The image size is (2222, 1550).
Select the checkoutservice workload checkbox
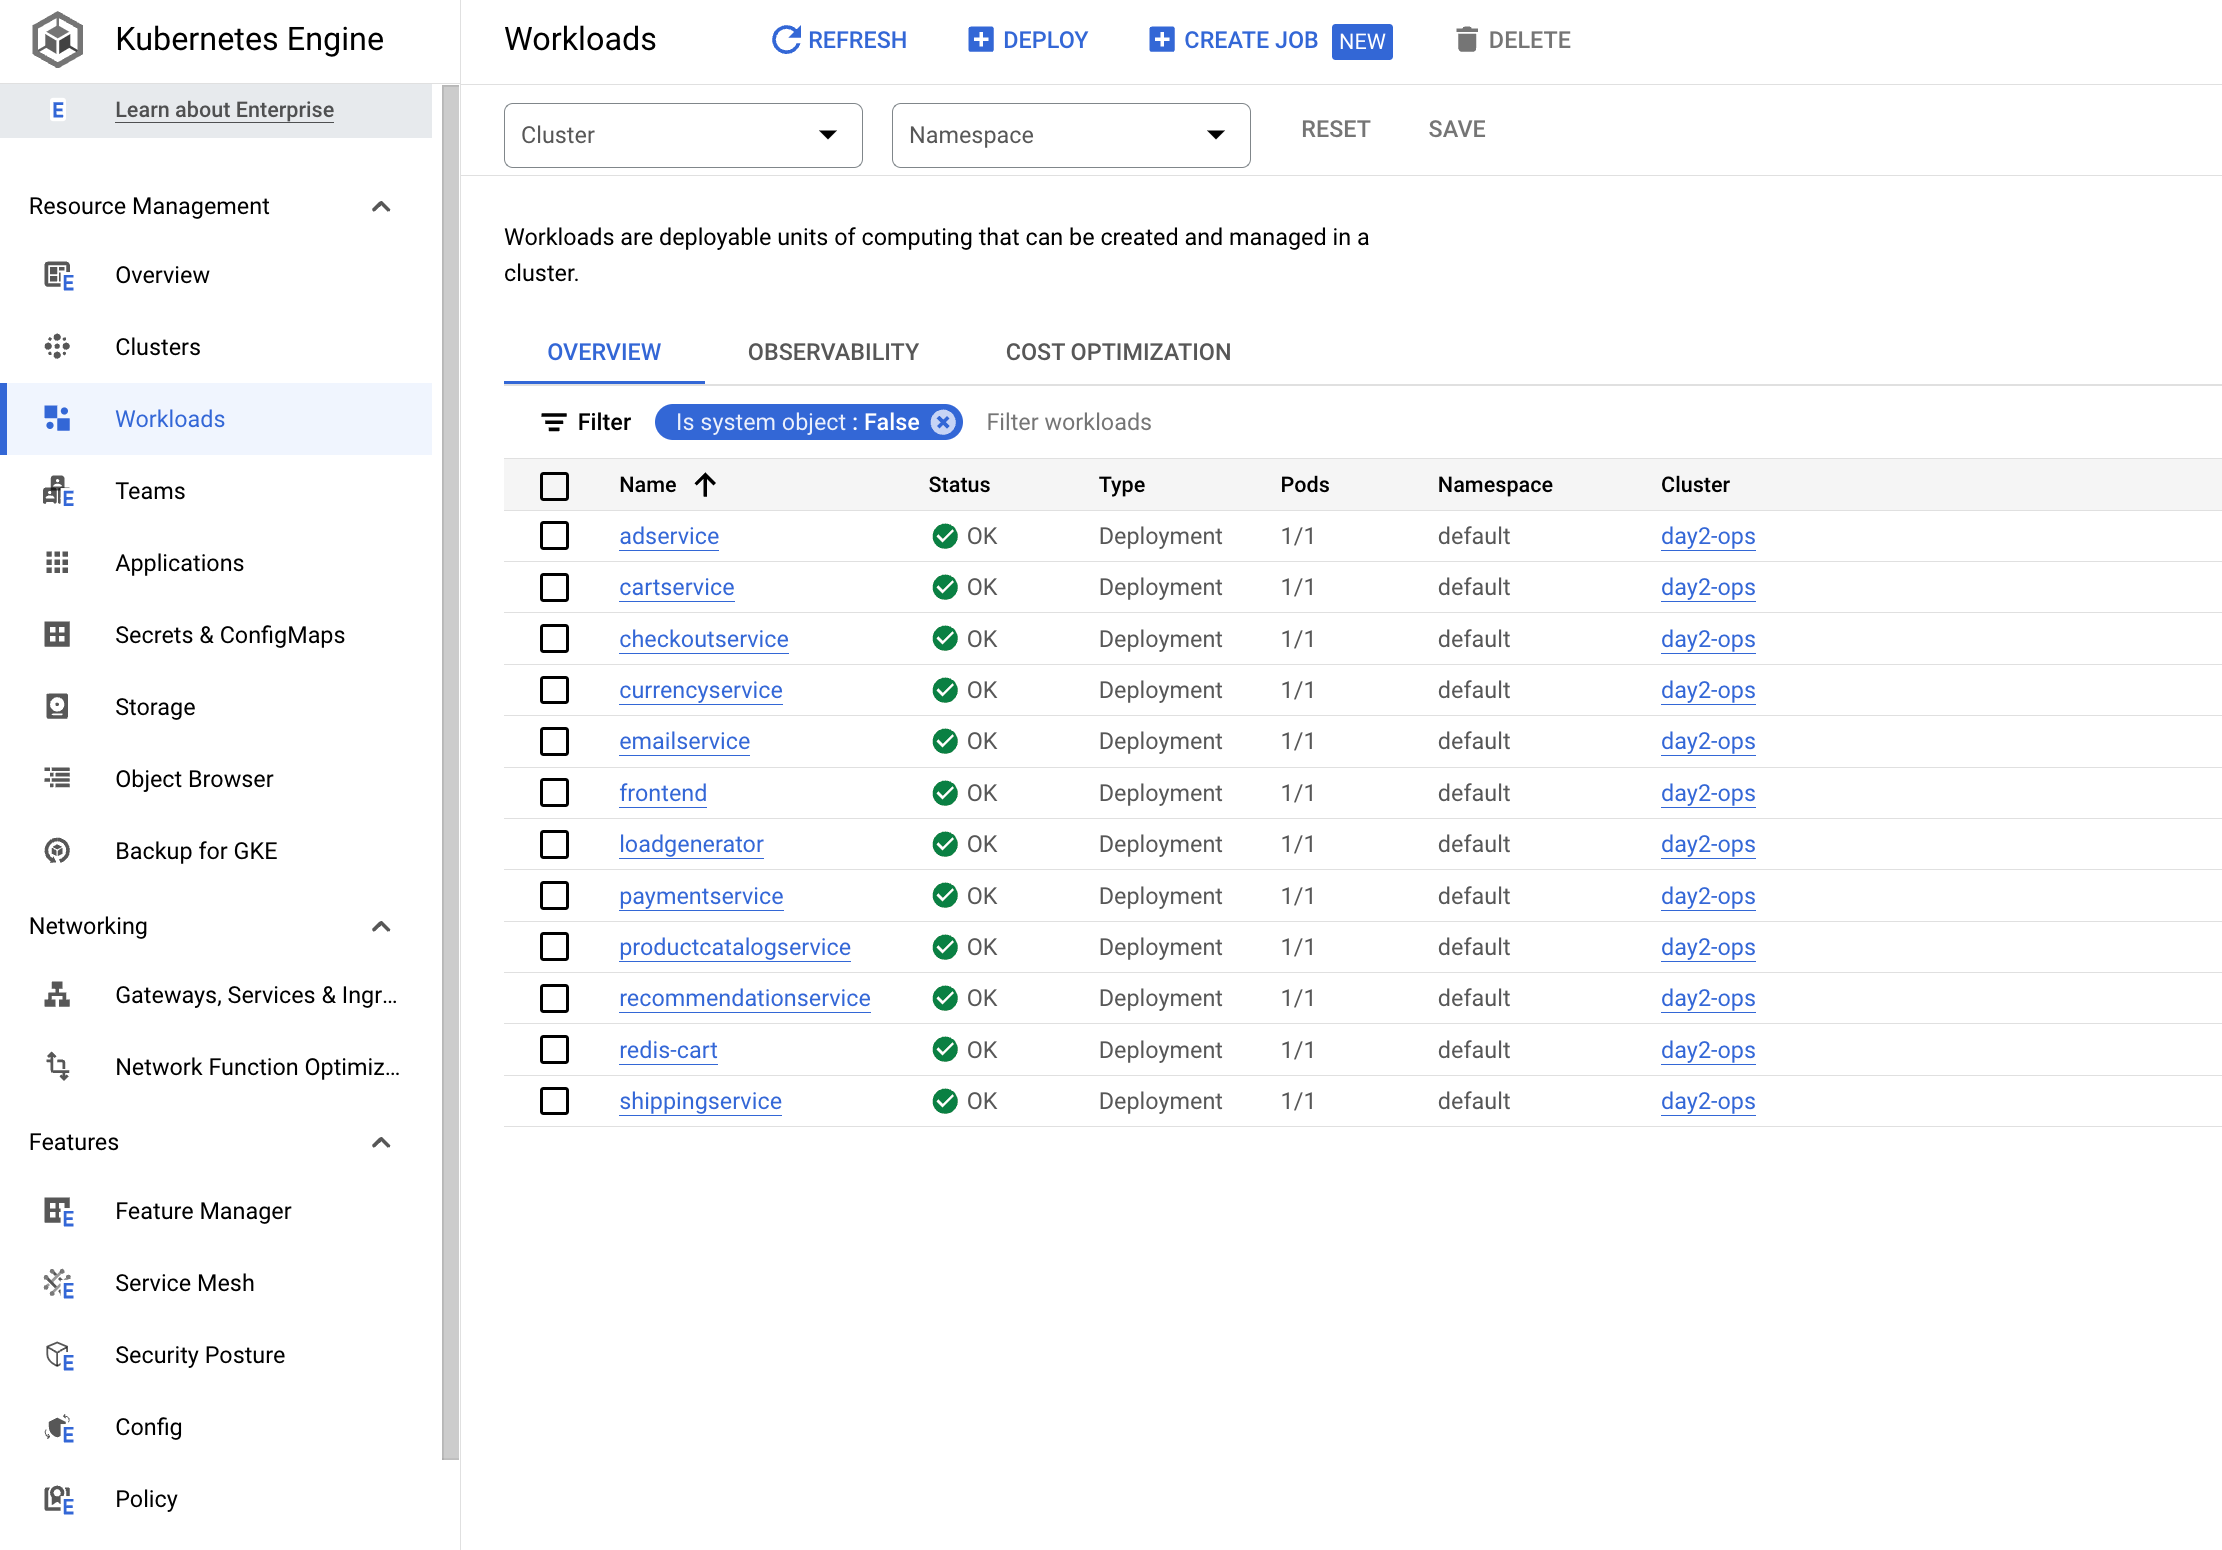(554, 638)
